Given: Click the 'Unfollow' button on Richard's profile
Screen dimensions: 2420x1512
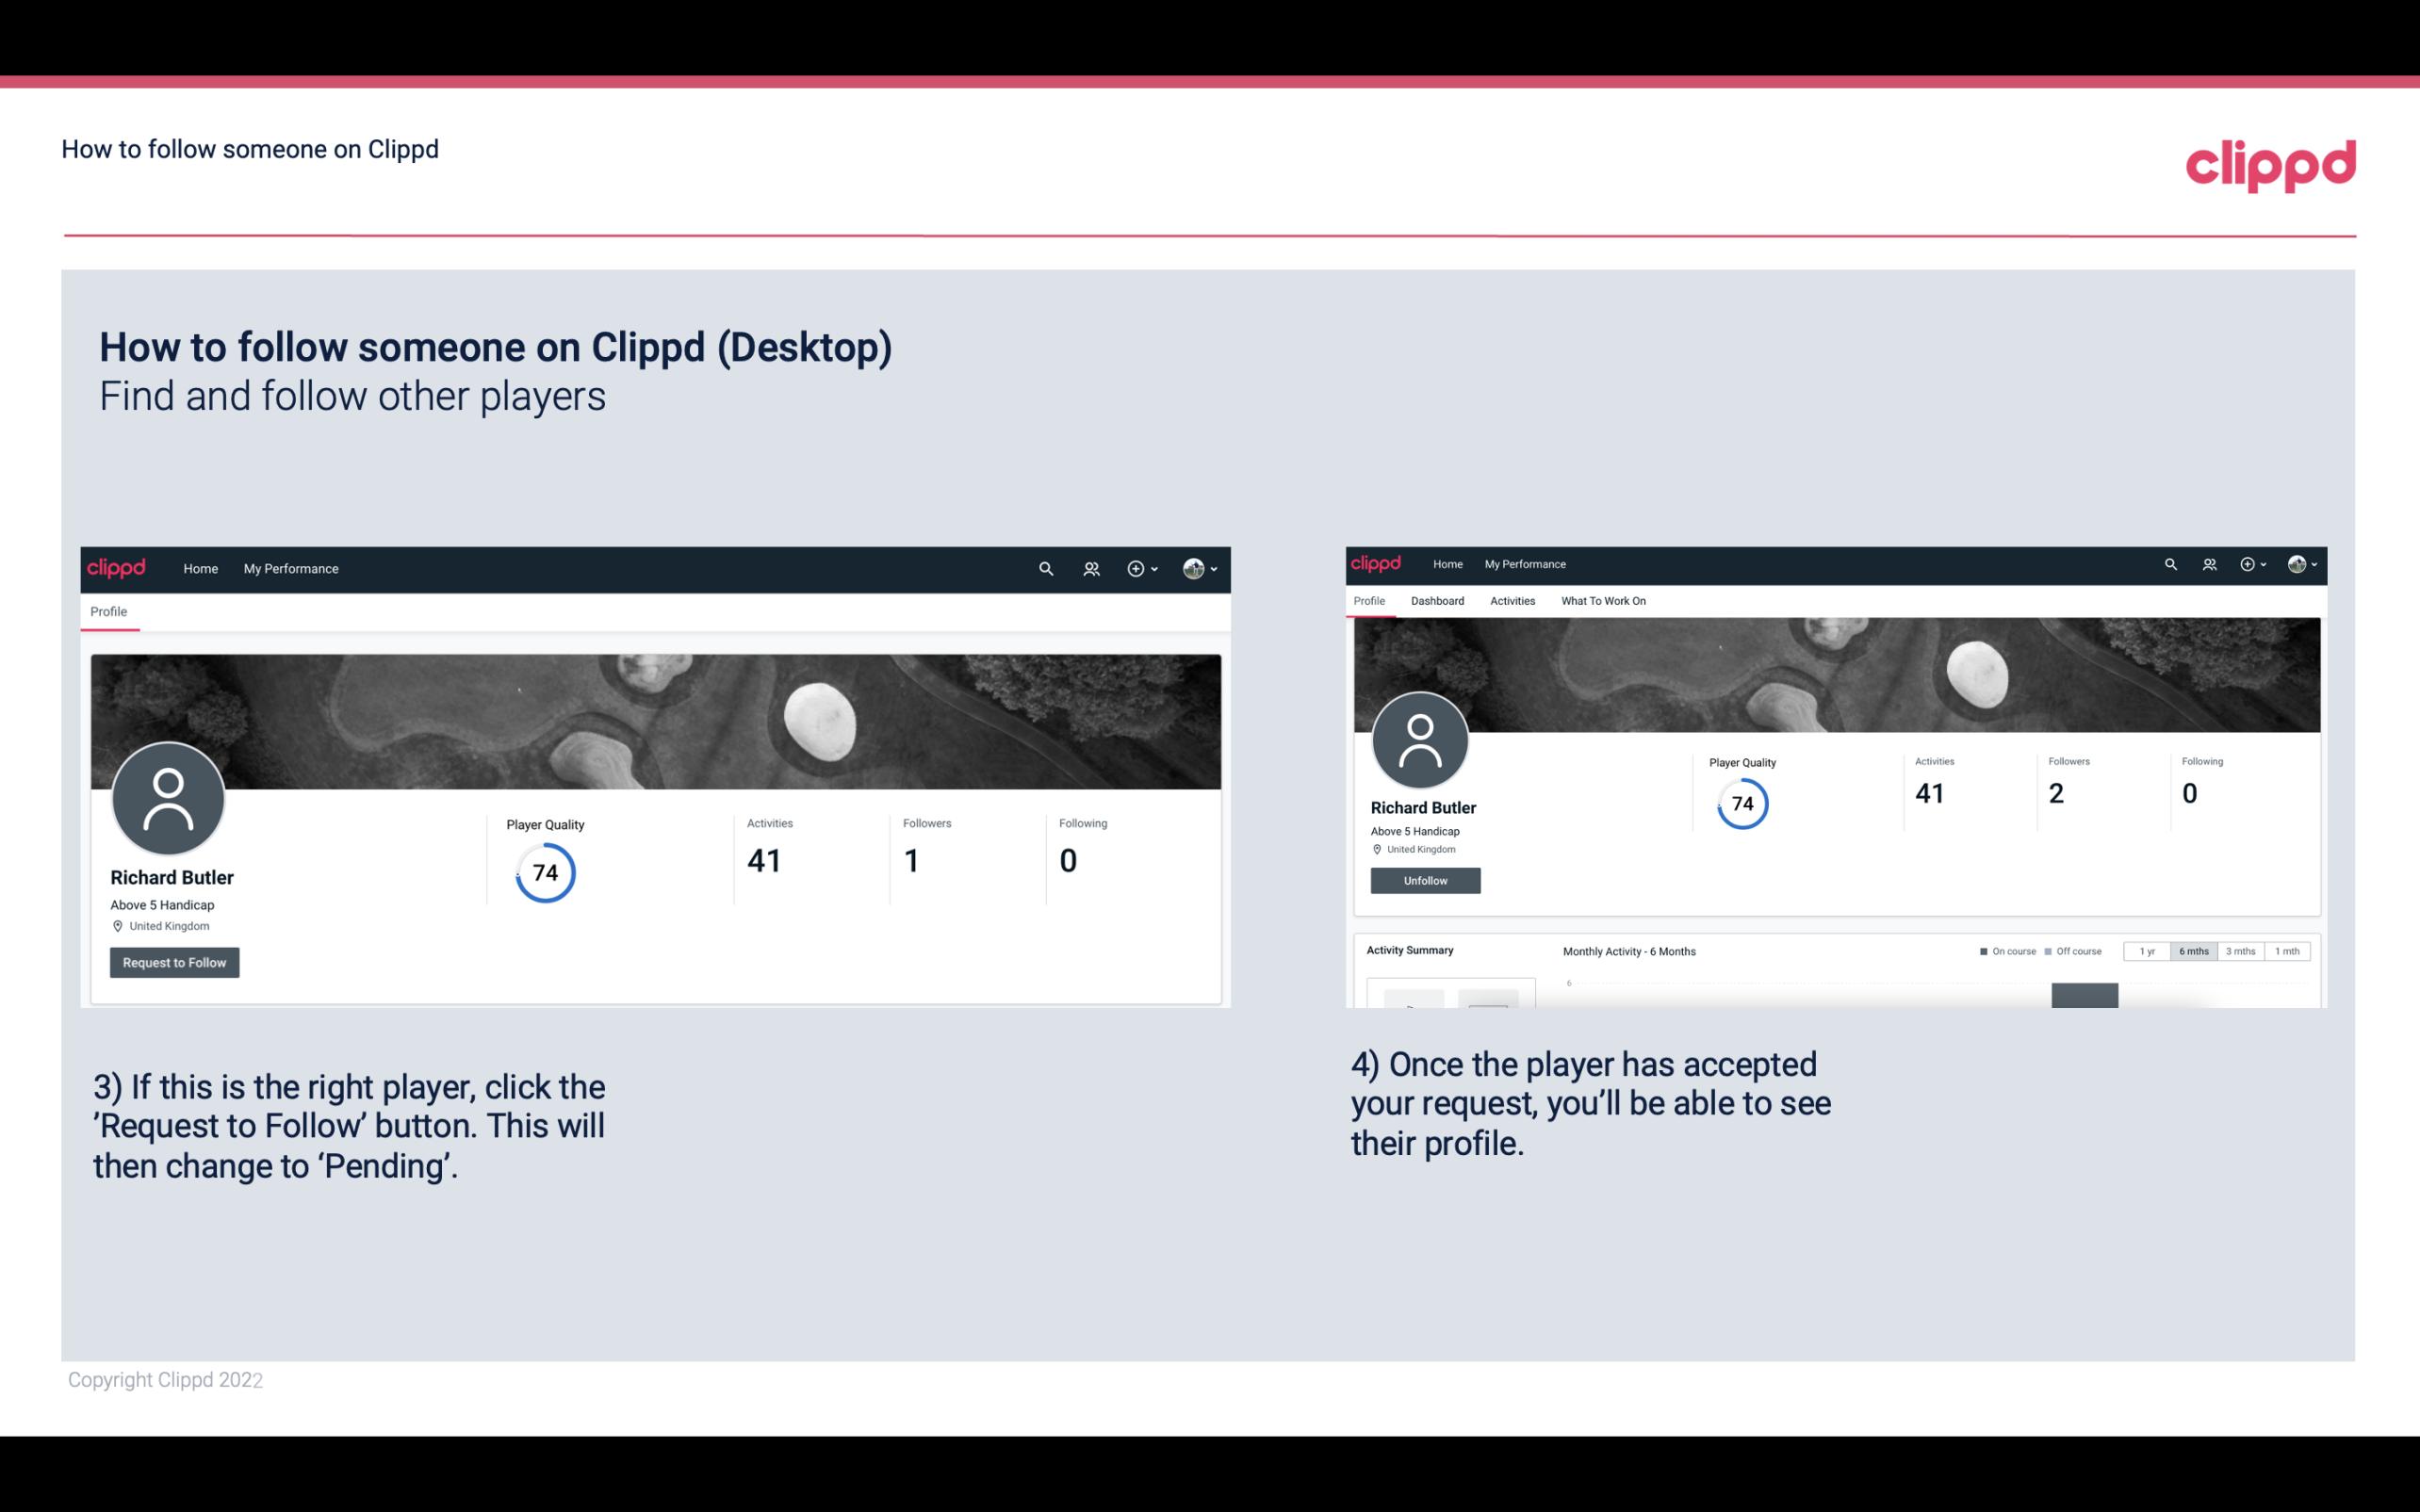Looking at the screenshot, I should coord(1425,880).
